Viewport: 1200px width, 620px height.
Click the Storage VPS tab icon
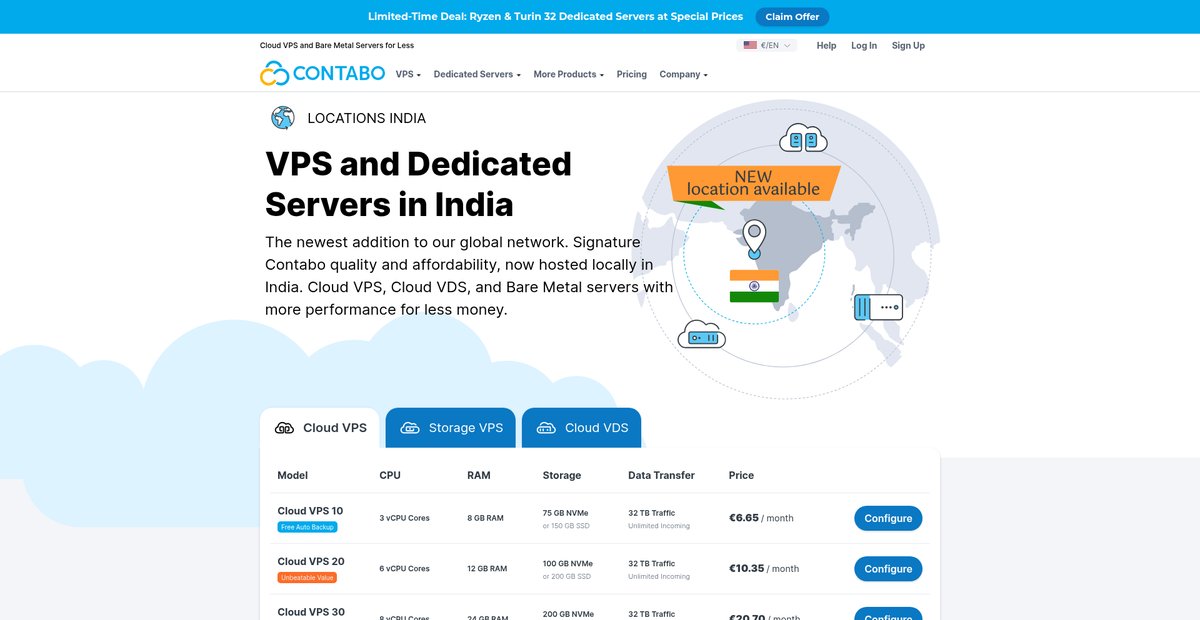click(x=410, y=428)
